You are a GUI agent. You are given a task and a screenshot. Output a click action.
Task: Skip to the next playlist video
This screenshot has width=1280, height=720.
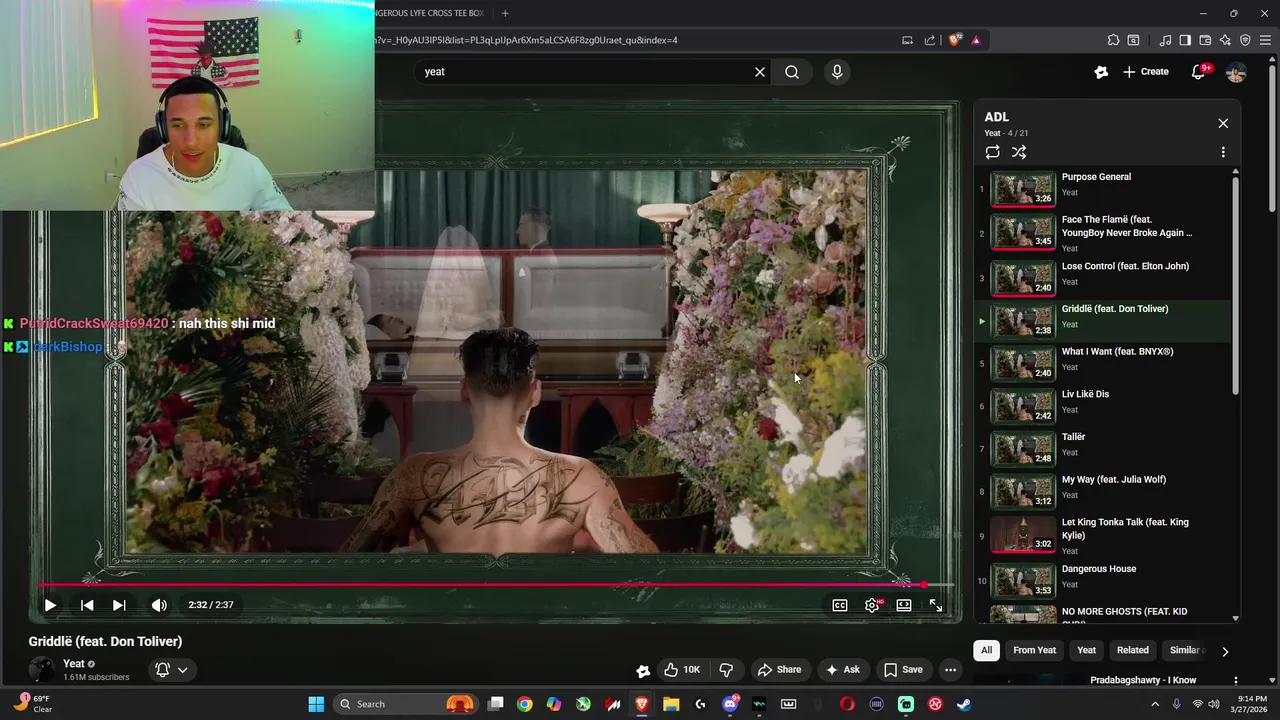(119, 605)
